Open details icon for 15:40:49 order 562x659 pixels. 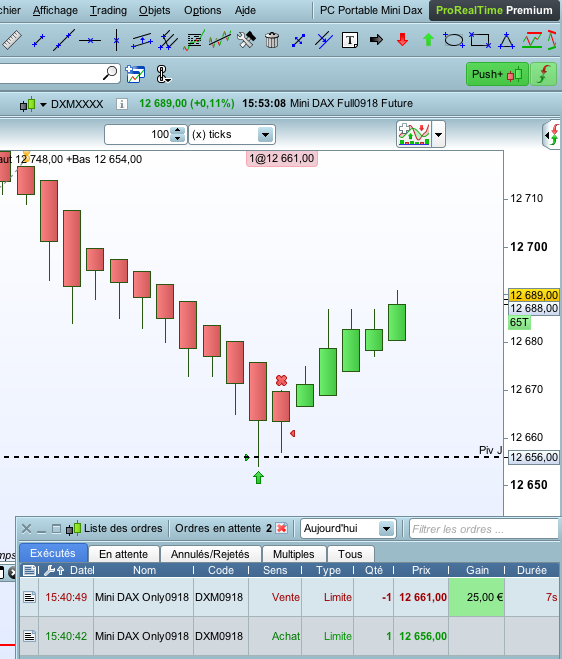click(29, 597)
